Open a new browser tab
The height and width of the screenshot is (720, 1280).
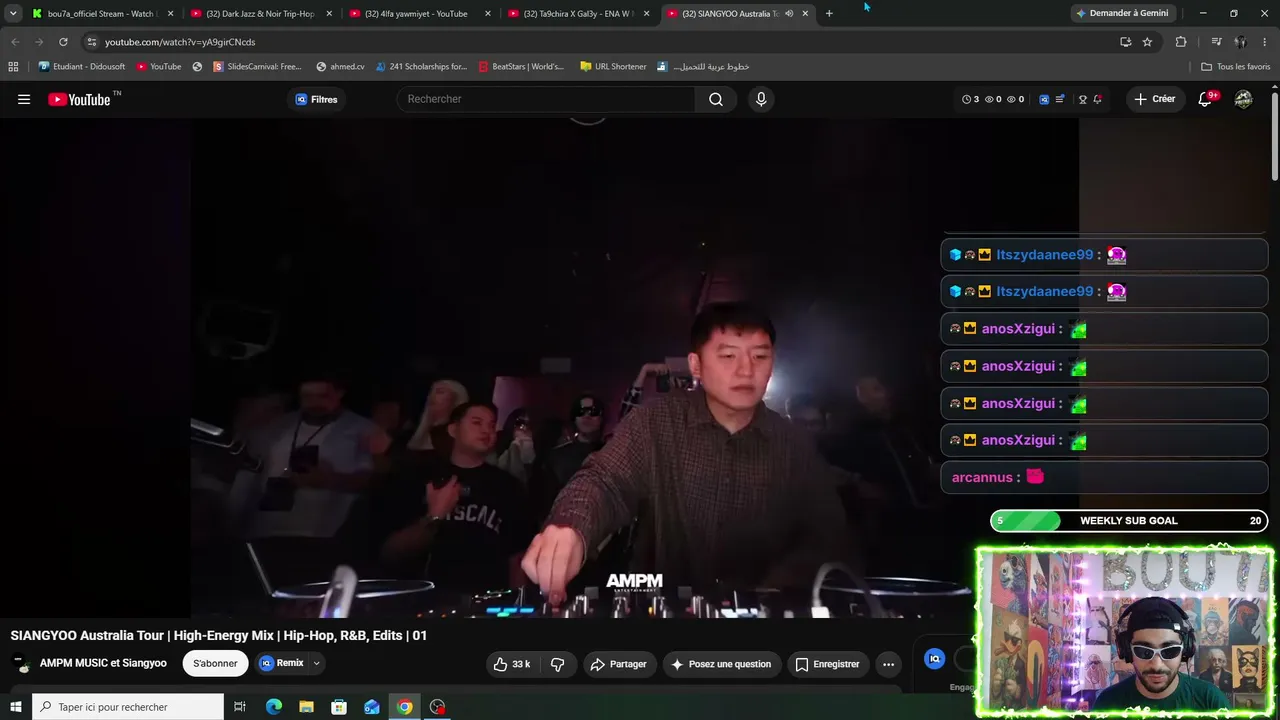[829, 14]
